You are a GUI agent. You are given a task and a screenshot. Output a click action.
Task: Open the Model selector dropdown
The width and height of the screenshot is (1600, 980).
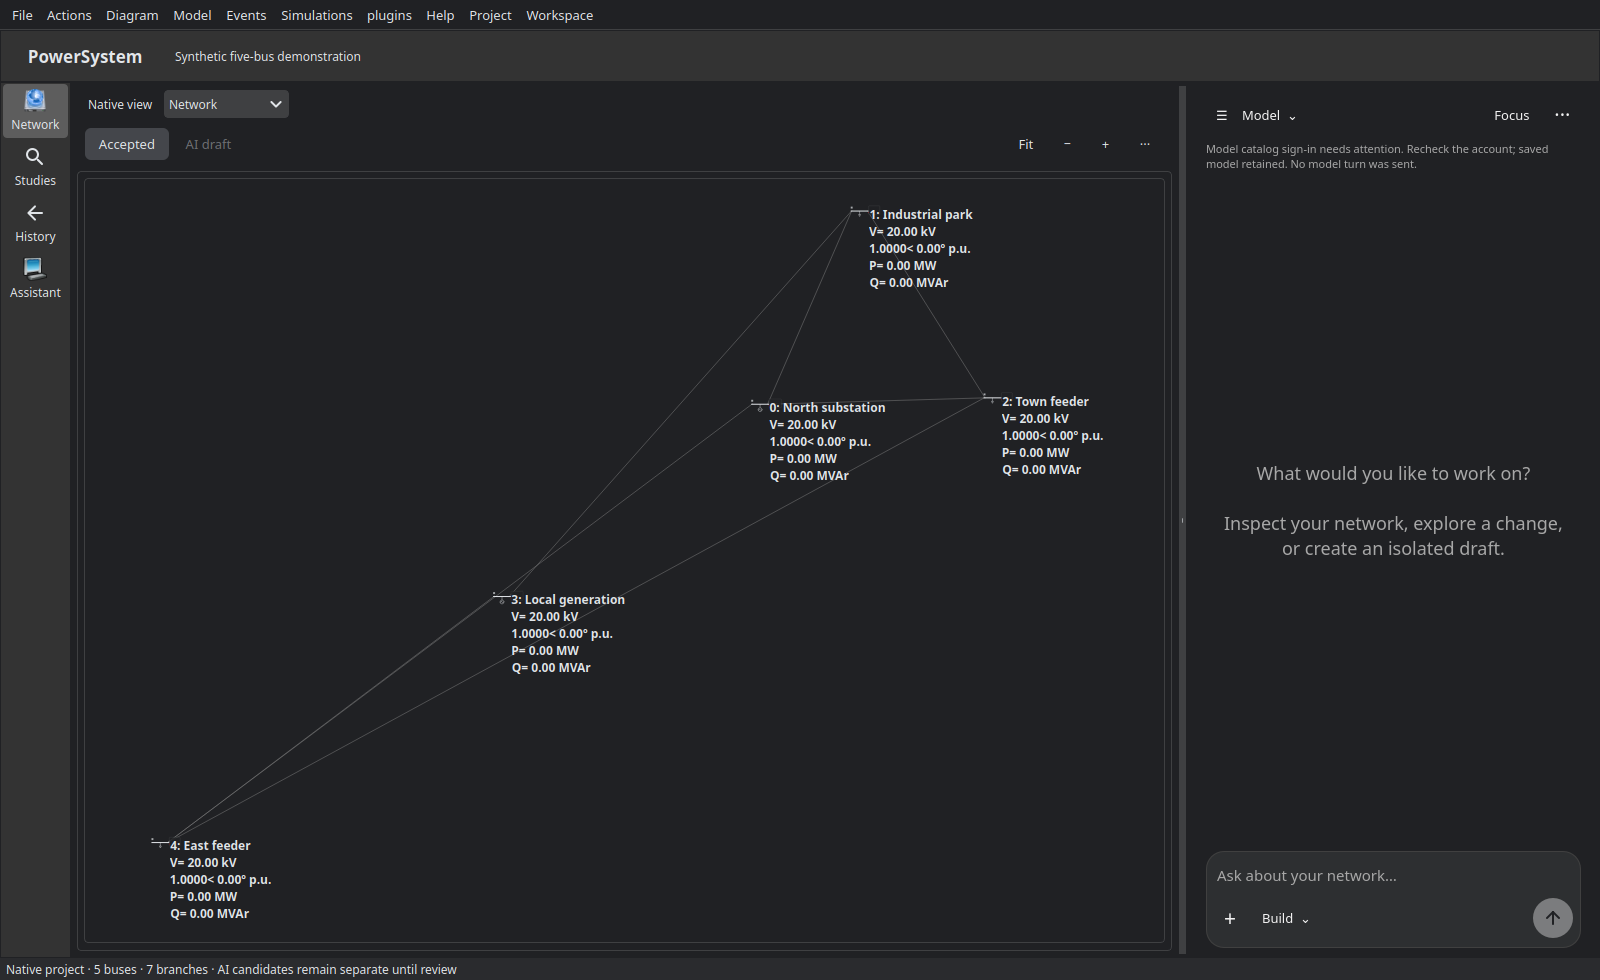(x=1269, y=116)
